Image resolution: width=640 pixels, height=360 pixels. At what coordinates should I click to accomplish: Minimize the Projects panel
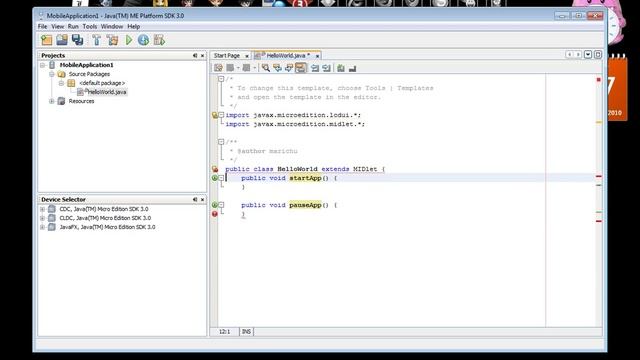point(195,56)
